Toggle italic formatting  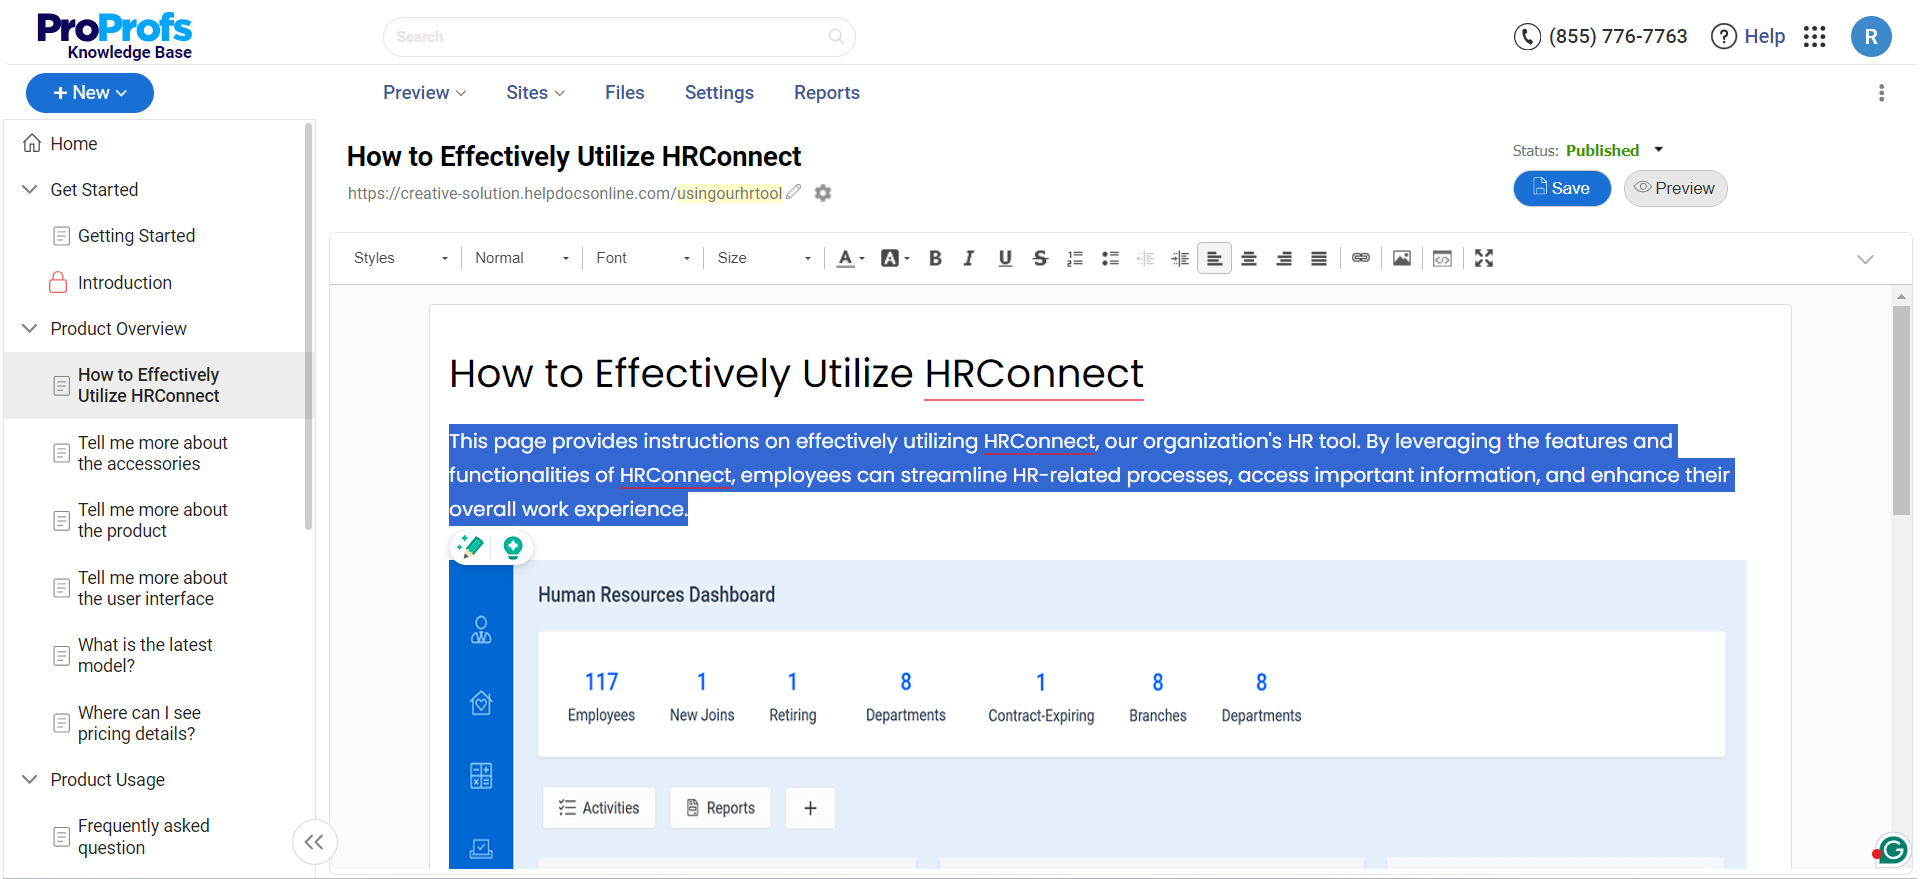(x=969, y=258)
